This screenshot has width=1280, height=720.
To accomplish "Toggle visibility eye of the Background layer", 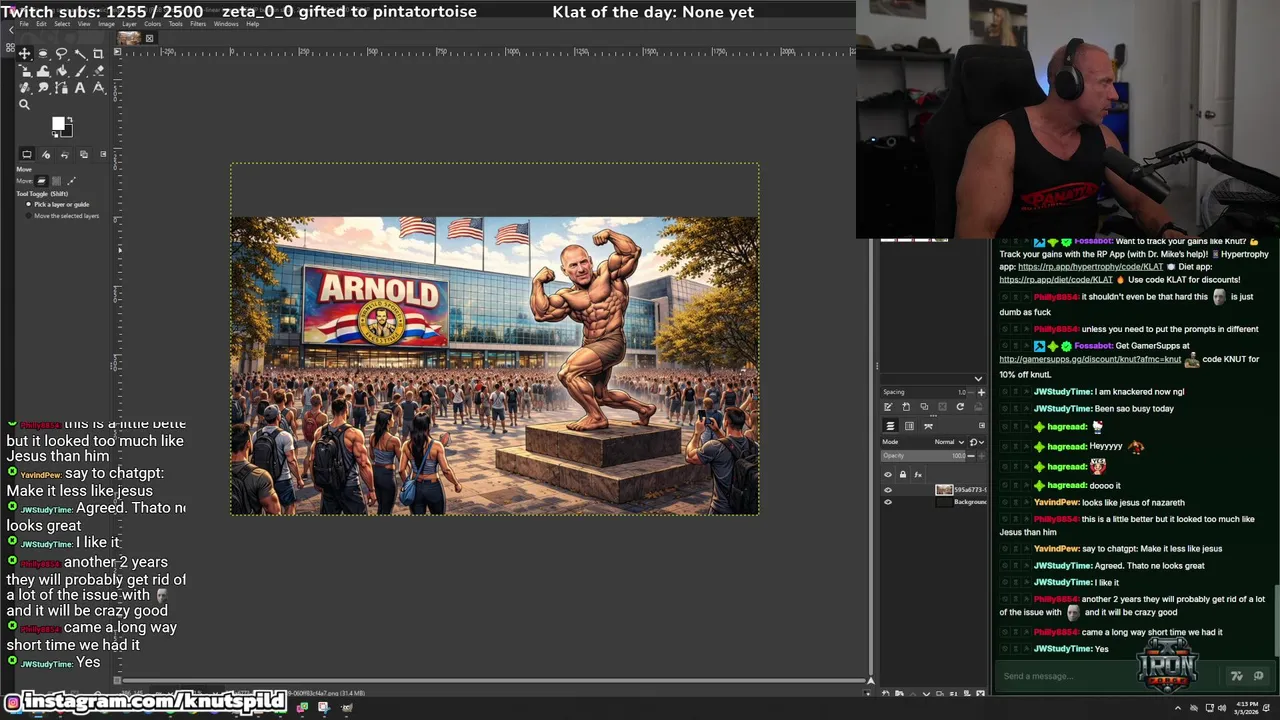I will click(888, 502).
